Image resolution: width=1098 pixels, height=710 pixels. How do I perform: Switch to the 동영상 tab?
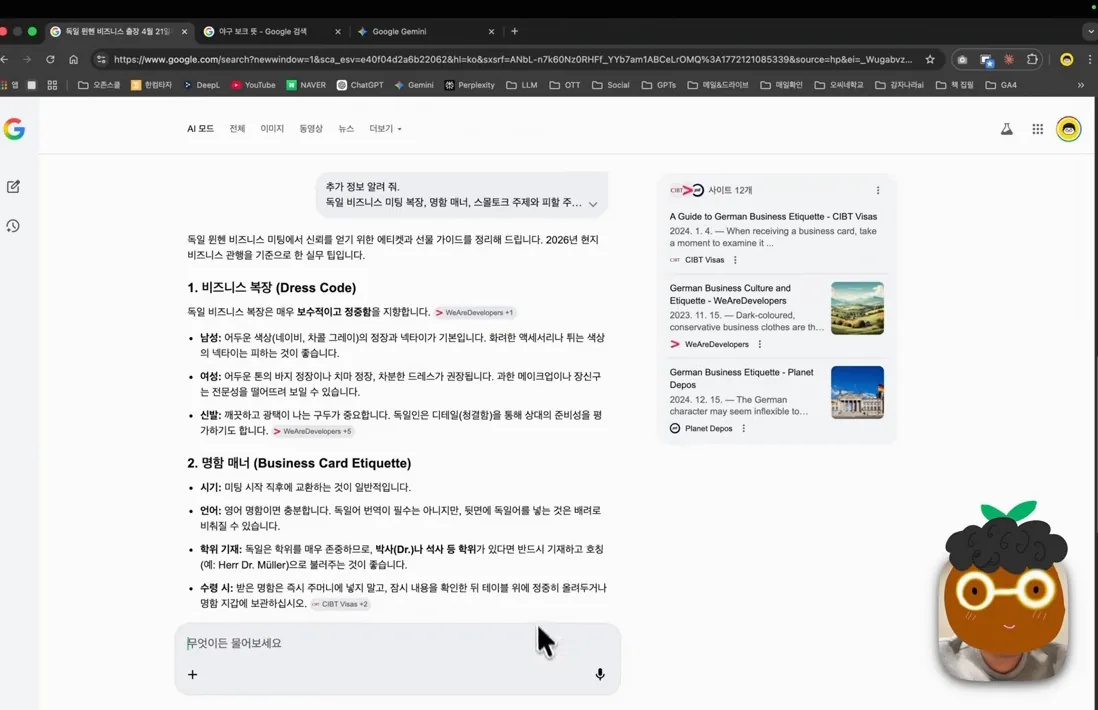pos(311,129)
